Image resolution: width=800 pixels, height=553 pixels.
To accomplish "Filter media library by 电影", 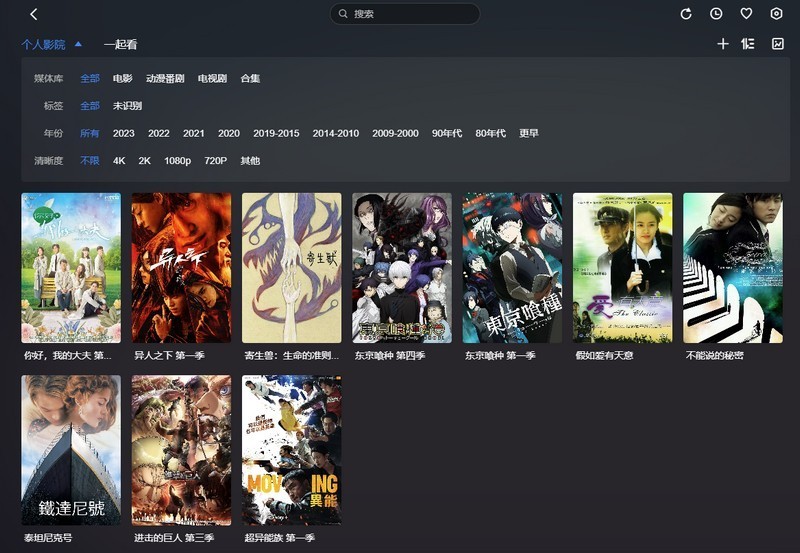I will 122,79.
